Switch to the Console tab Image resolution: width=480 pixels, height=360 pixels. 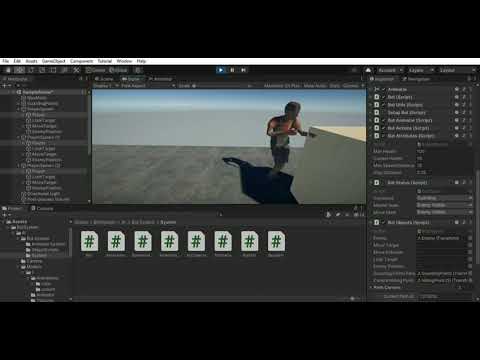click(x=42, y=208)
